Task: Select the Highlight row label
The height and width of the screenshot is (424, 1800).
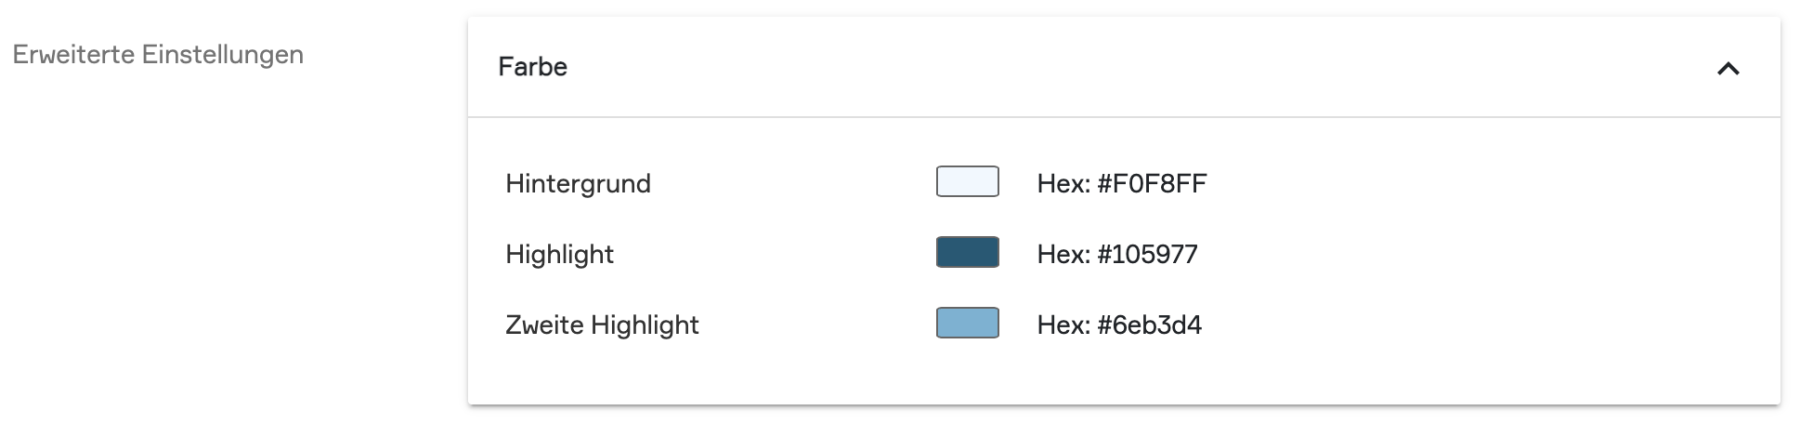Action: click(x=559, y=254)
